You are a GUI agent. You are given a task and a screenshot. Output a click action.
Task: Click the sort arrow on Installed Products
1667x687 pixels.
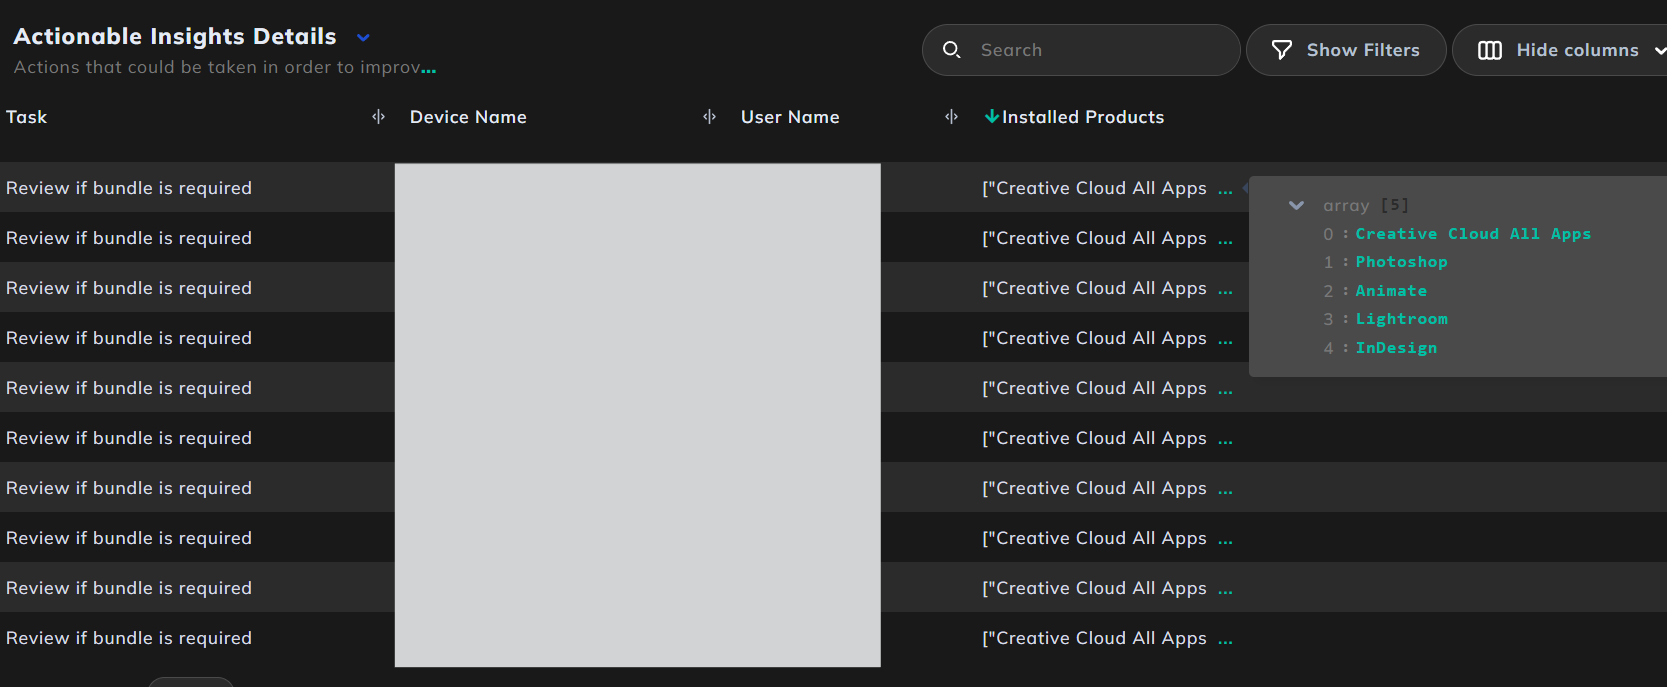[x=991, y=117]
